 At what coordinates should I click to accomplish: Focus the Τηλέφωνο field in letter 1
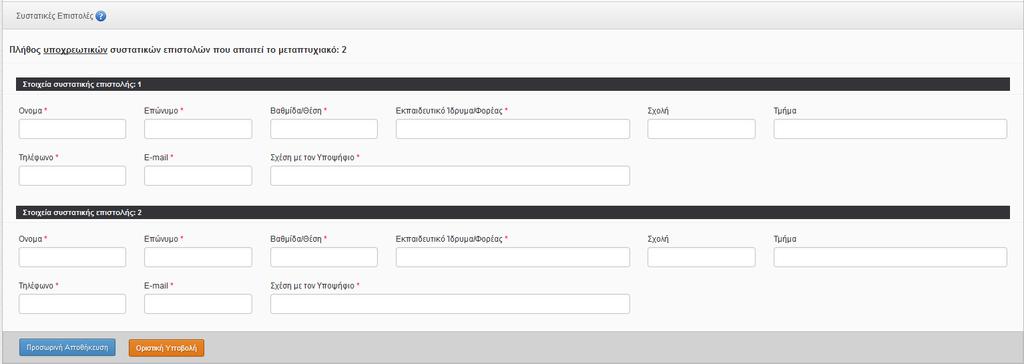pos(72,176)
